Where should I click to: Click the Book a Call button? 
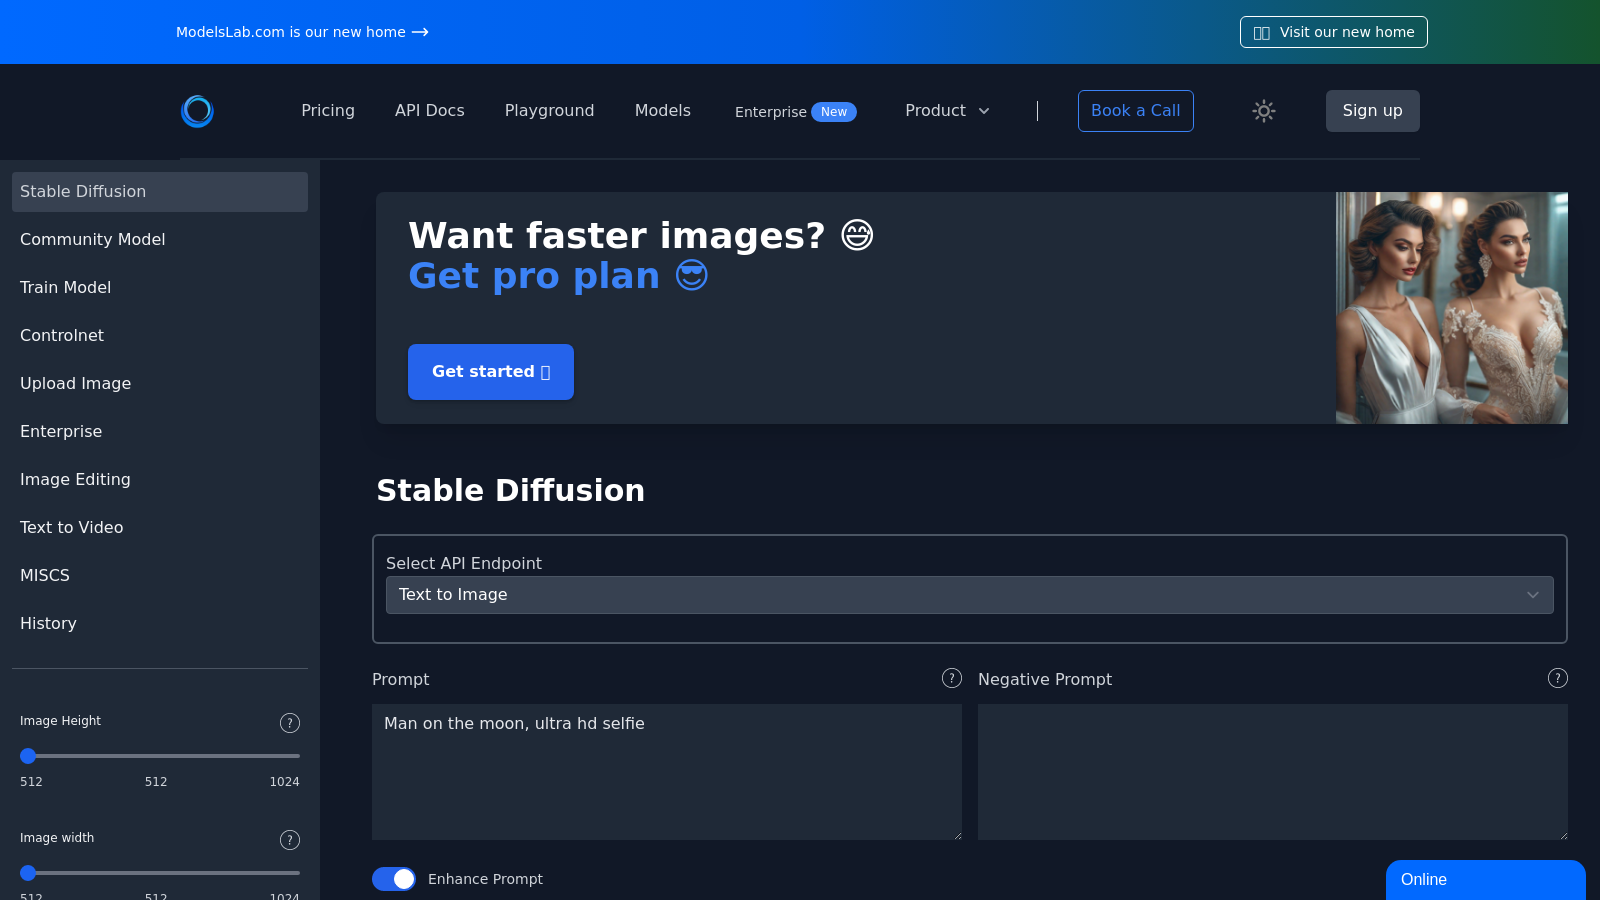[x=1135, y=111]
